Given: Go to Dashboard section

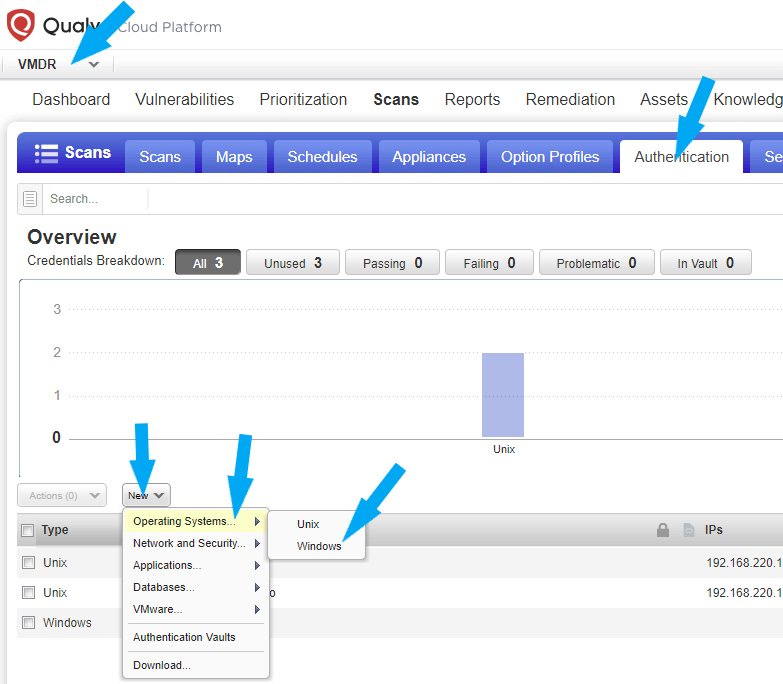Looking at the screenshot, I should click(71, 99).
